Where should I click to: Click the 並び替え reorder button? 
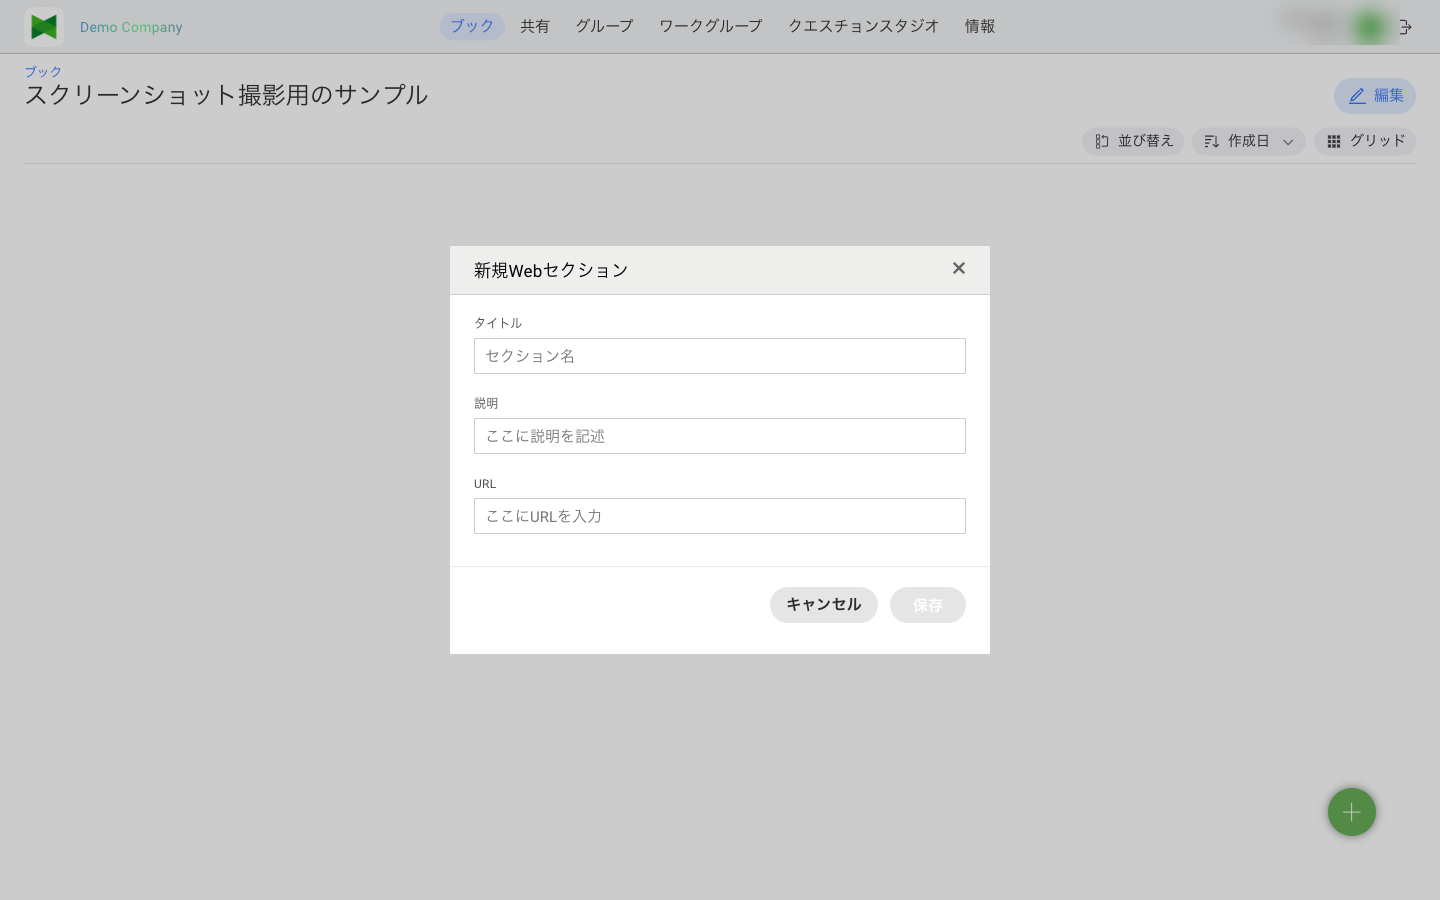point(1133,141)
